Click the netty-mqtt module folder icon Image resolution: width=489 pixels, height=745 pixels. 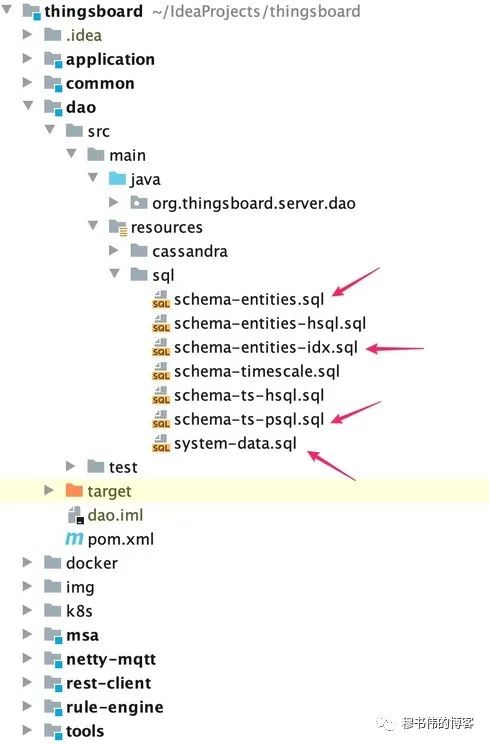[53, 659]
